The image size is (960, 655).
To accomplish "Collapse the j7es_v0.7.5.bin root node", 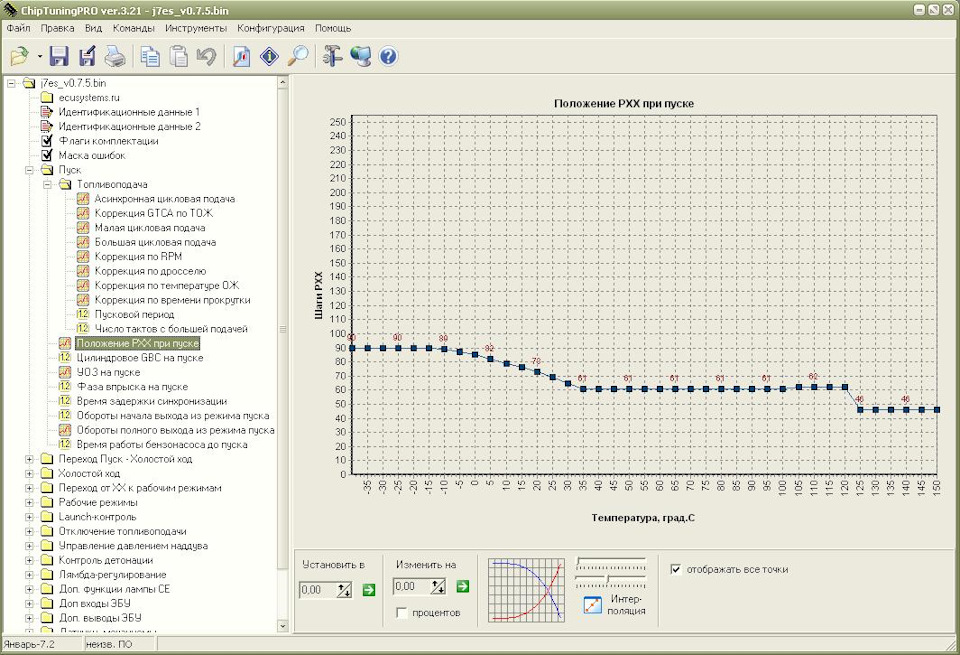I will click(x=11, y=83).
